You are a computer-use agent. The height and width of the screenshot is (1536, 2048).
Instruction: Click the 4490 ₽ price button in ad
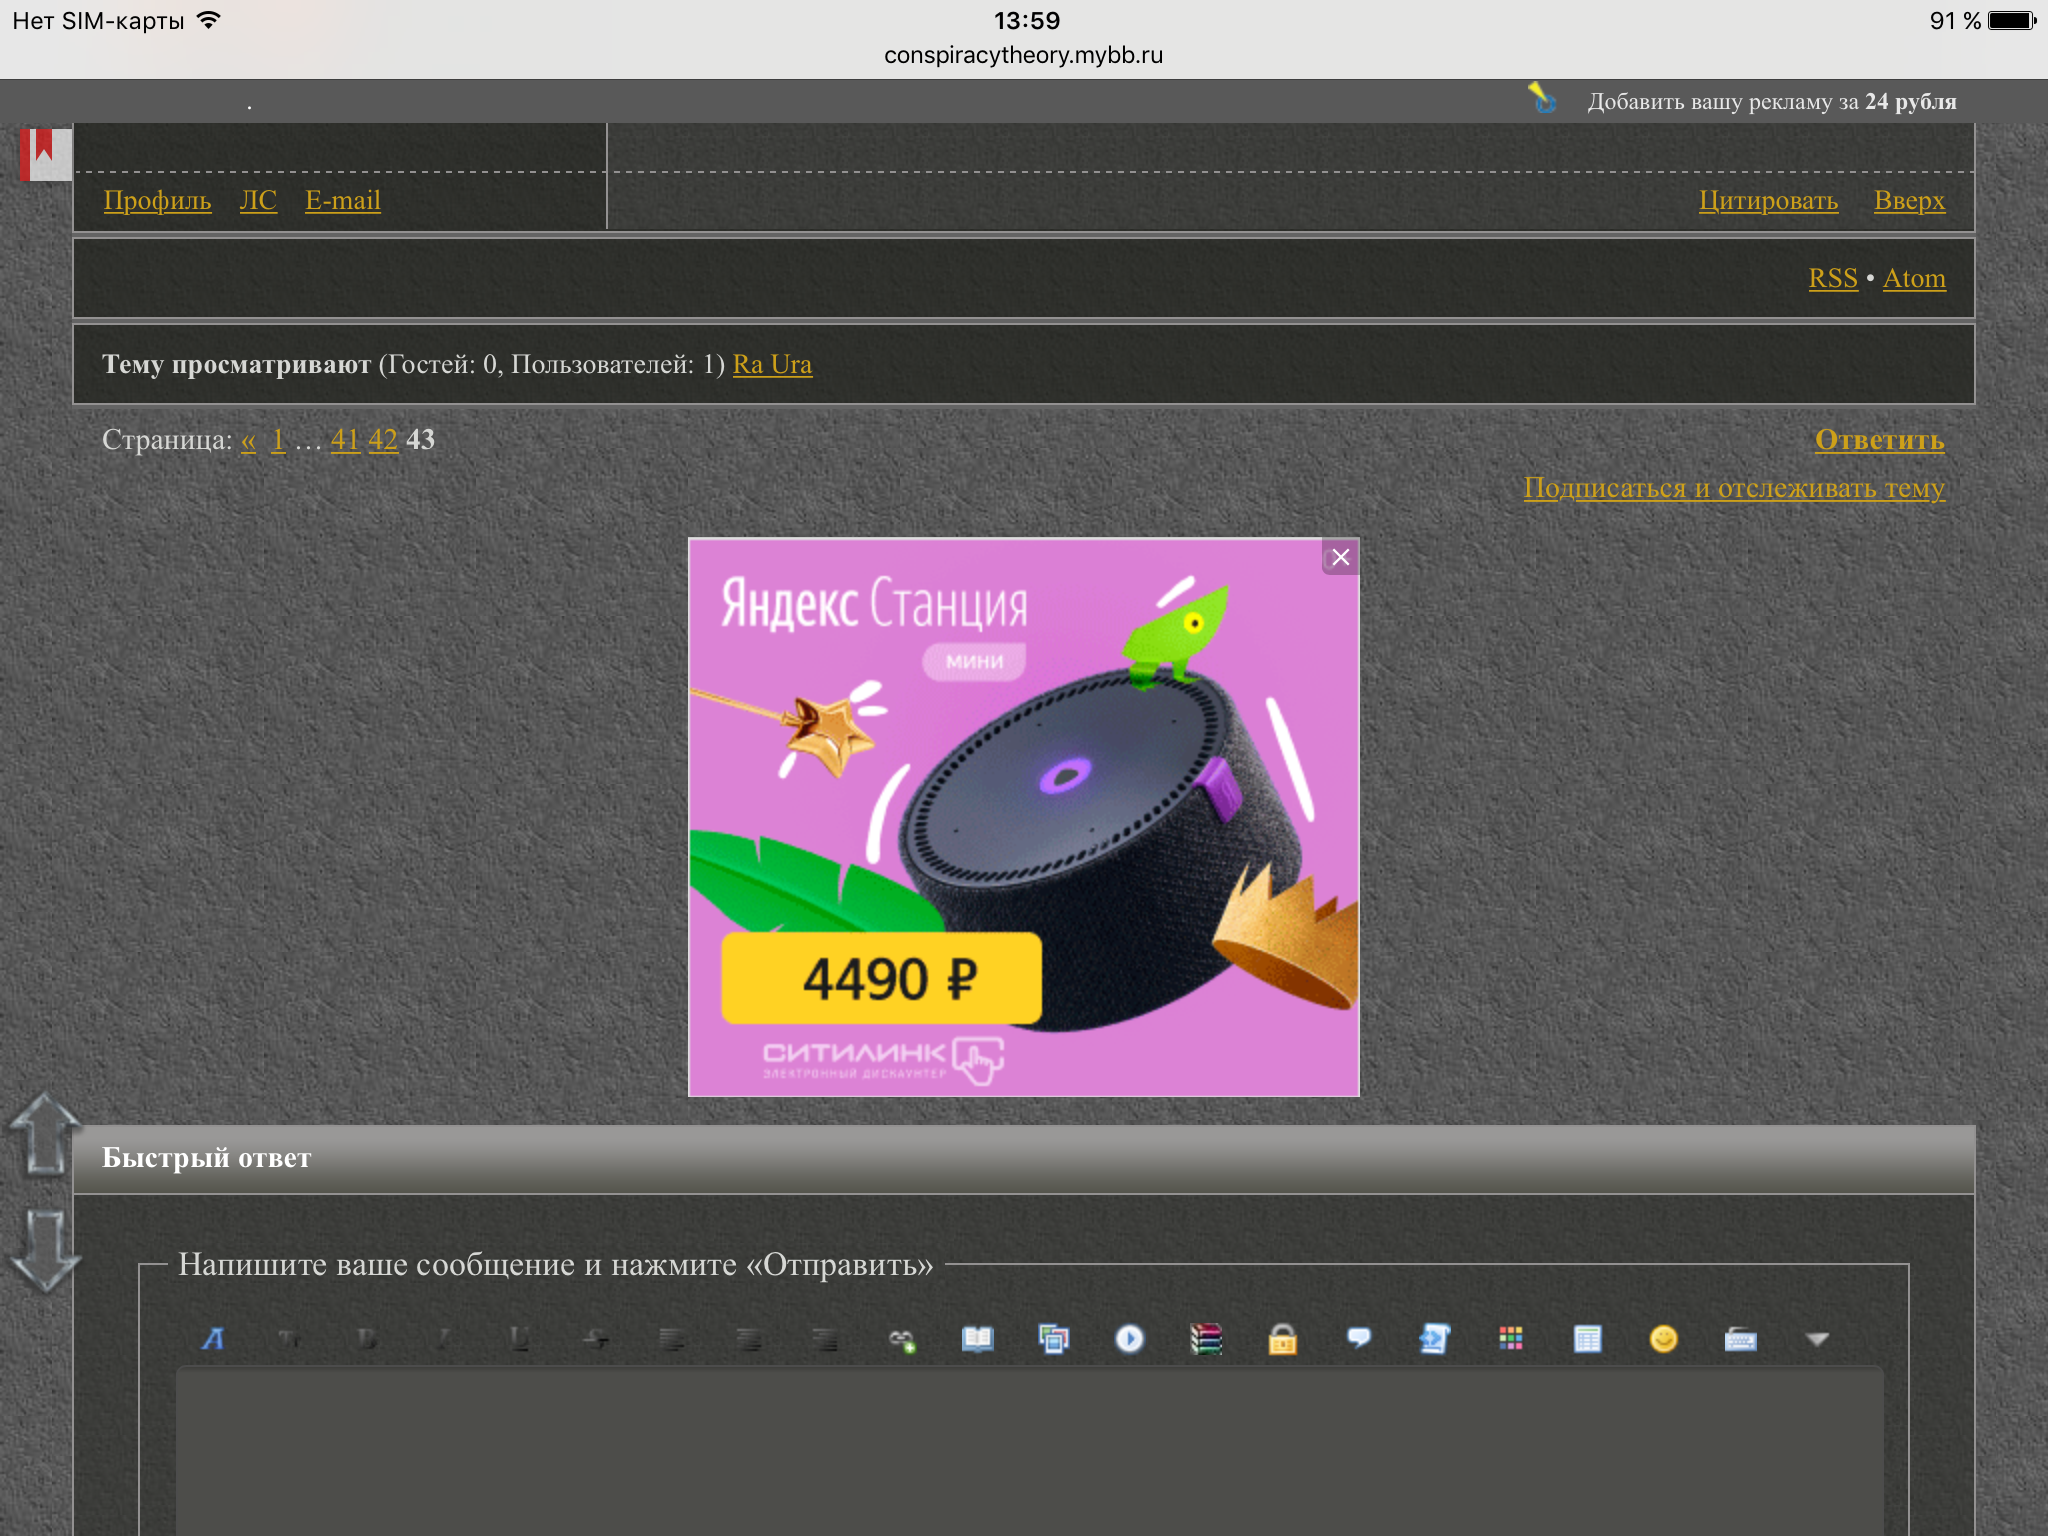(x=882, y=978)
